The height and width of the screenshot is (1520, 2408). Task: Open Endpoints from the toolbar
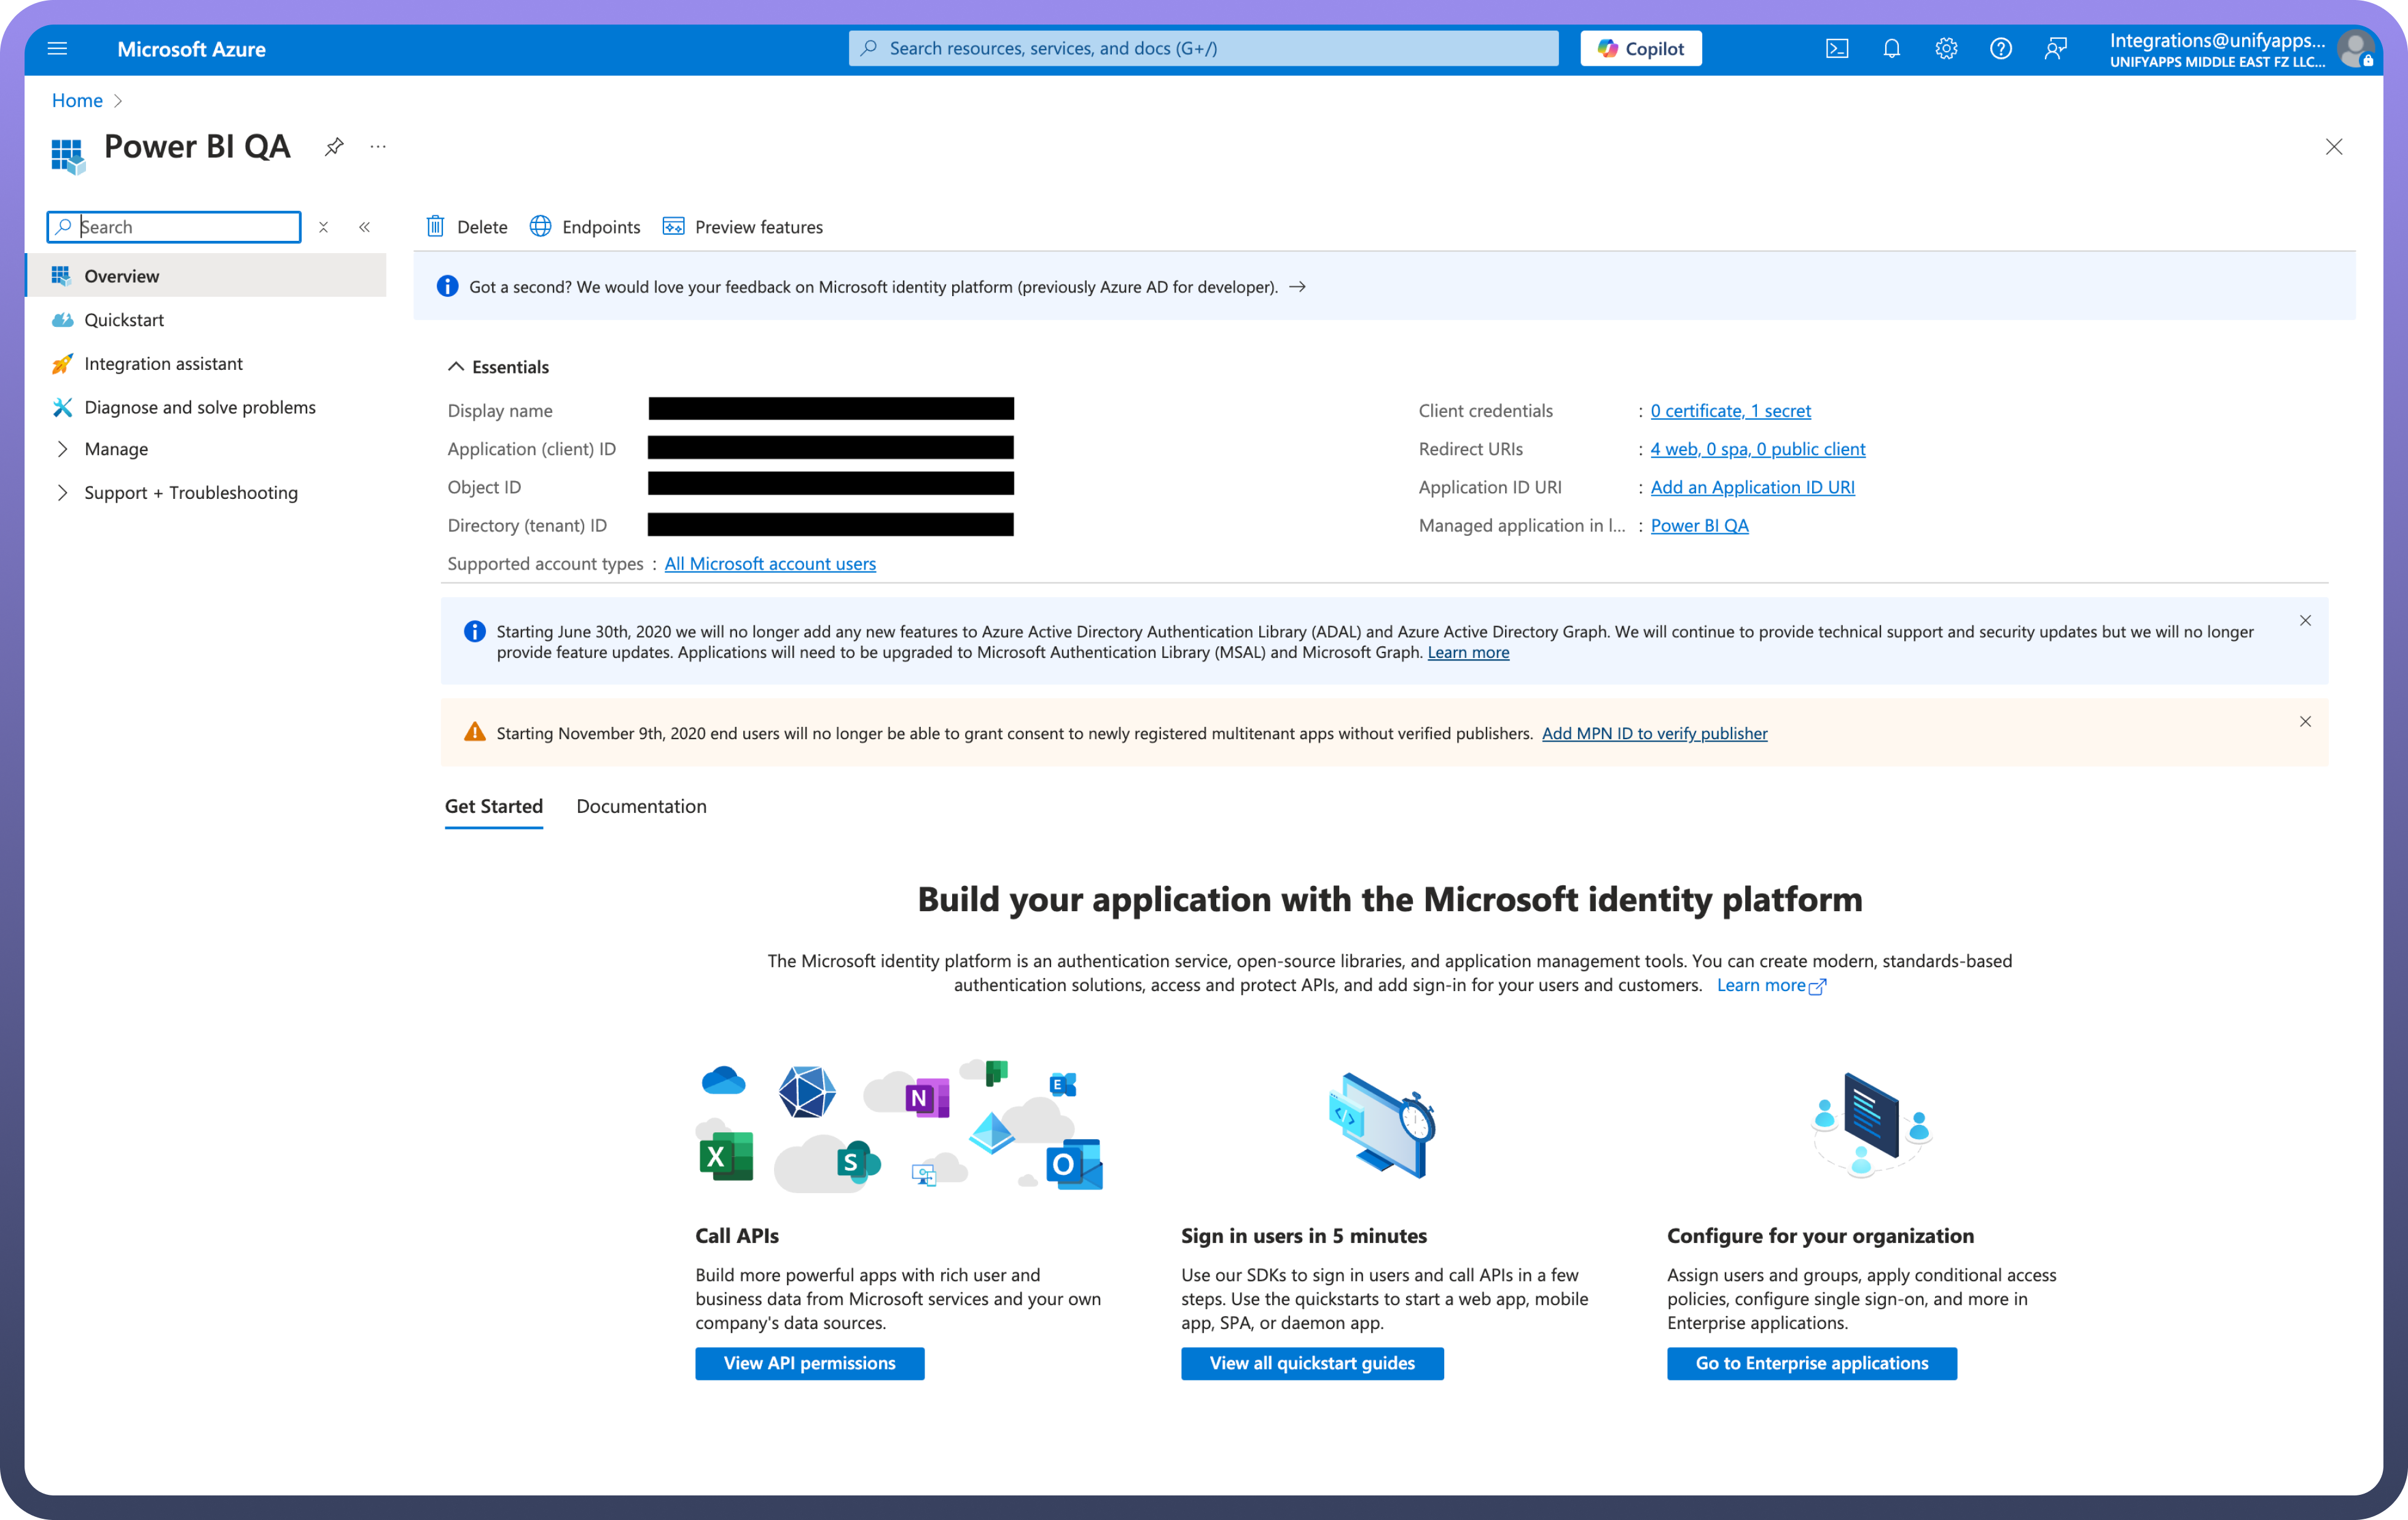pos(585,227)
